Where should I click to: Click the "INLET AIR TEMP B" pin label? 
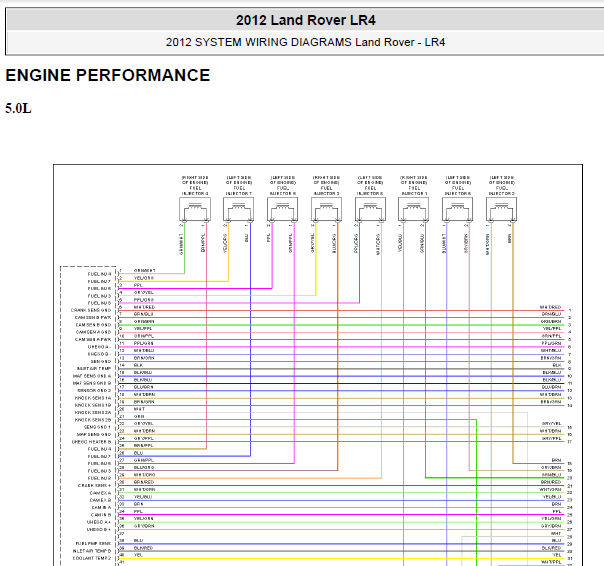pos(92,551)
